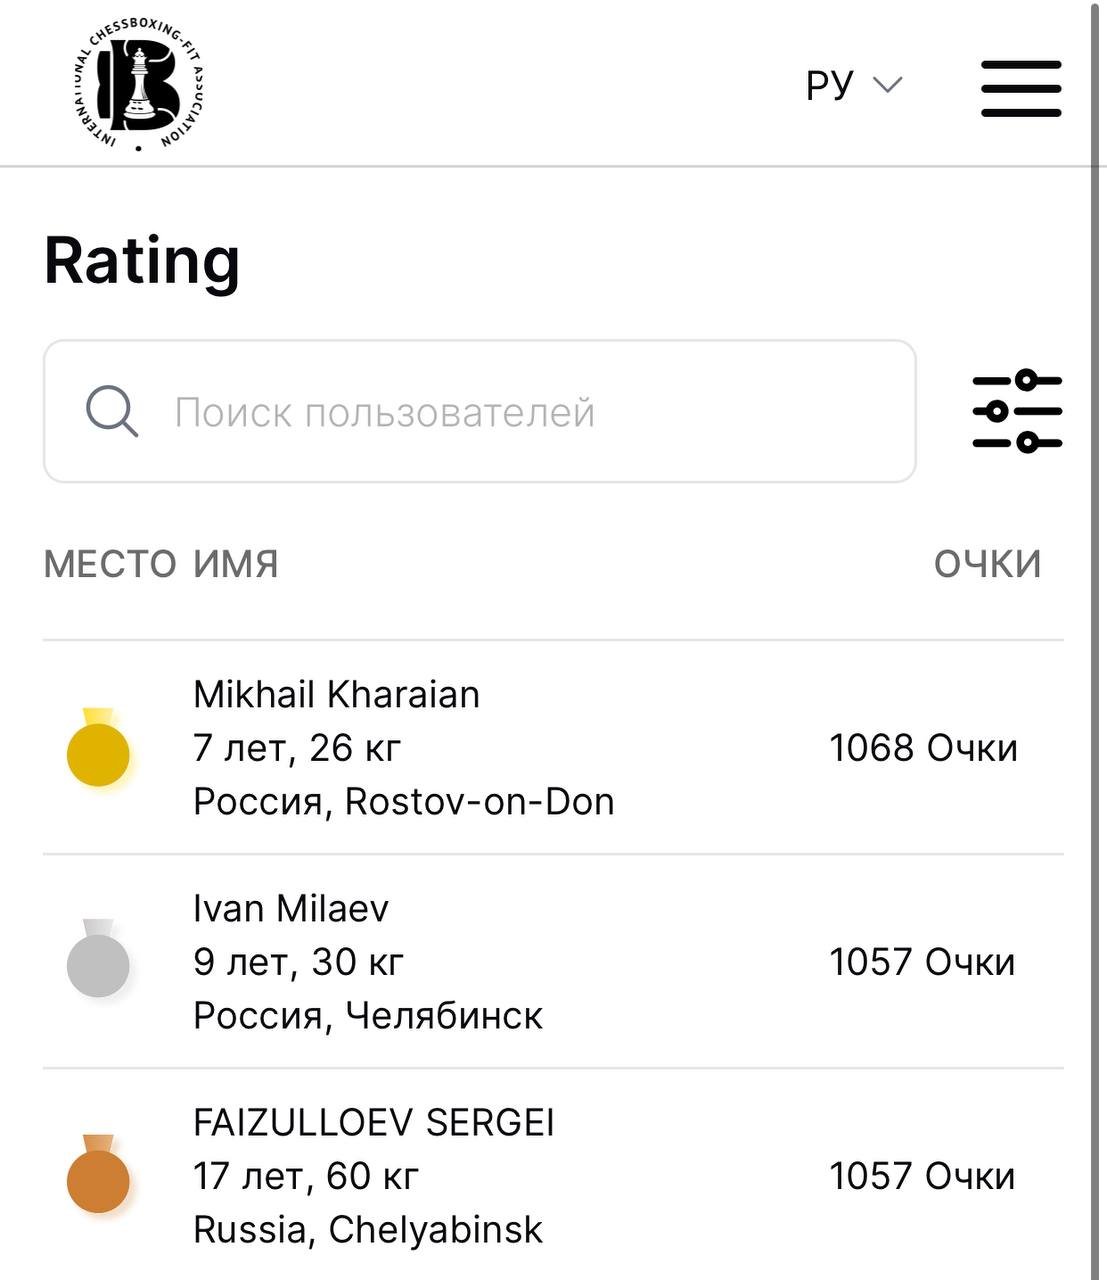
Task: Click Ivan Milaev's 1057 Очки score
Action: 922,962
